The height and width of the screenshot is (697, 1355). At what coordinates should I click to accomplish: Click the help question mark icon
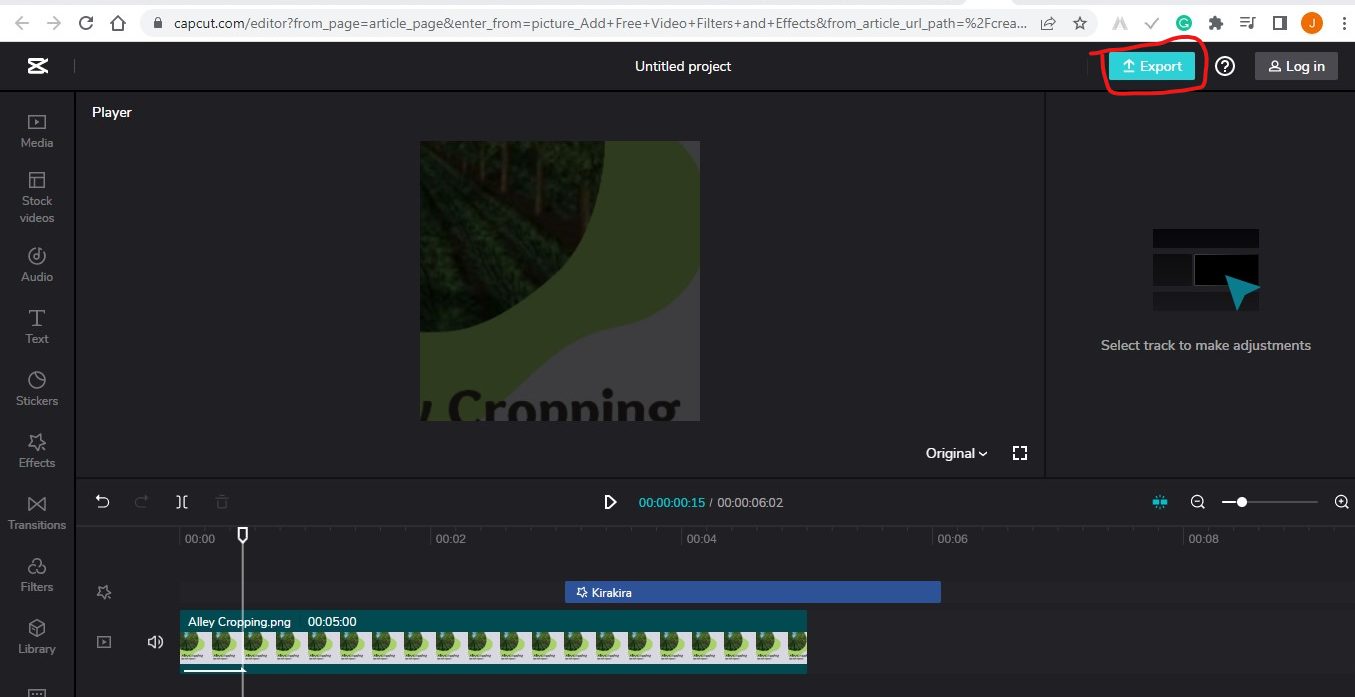(x=1225, y=65)
